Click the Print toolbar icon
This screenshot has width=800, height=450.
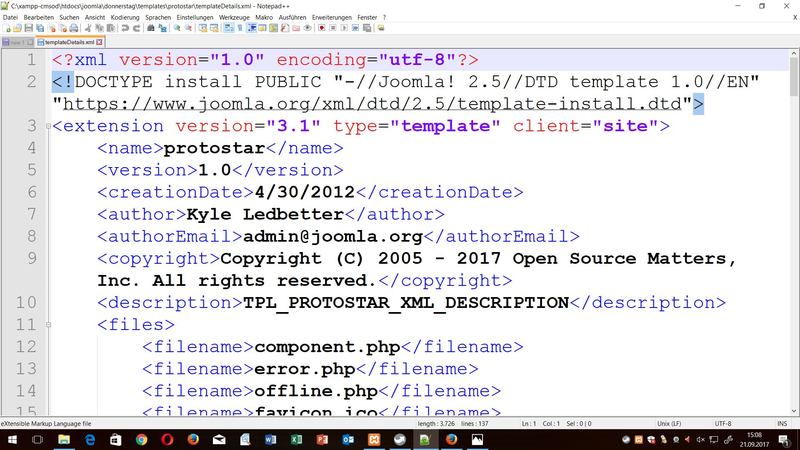73,30
